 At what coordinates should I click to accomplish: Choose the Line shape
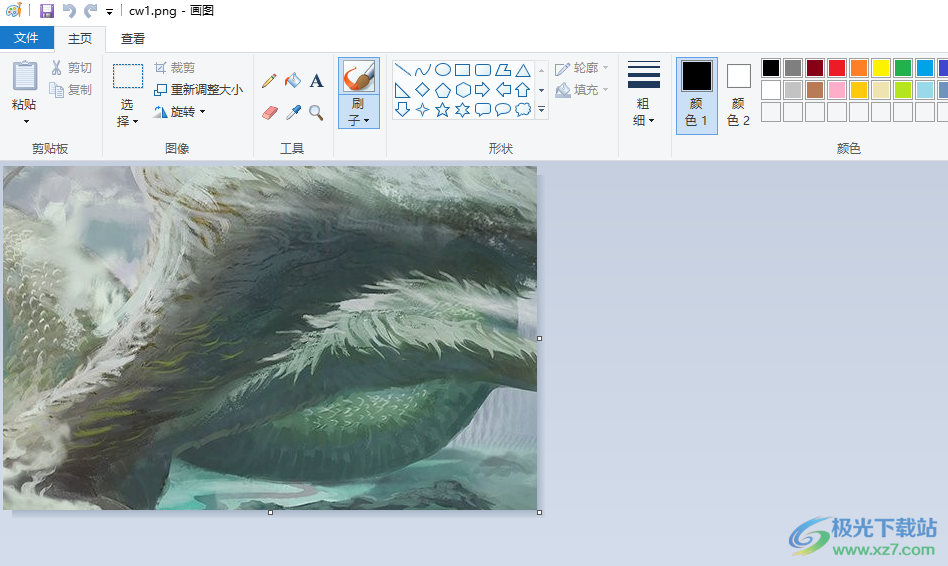coord(403,70)
